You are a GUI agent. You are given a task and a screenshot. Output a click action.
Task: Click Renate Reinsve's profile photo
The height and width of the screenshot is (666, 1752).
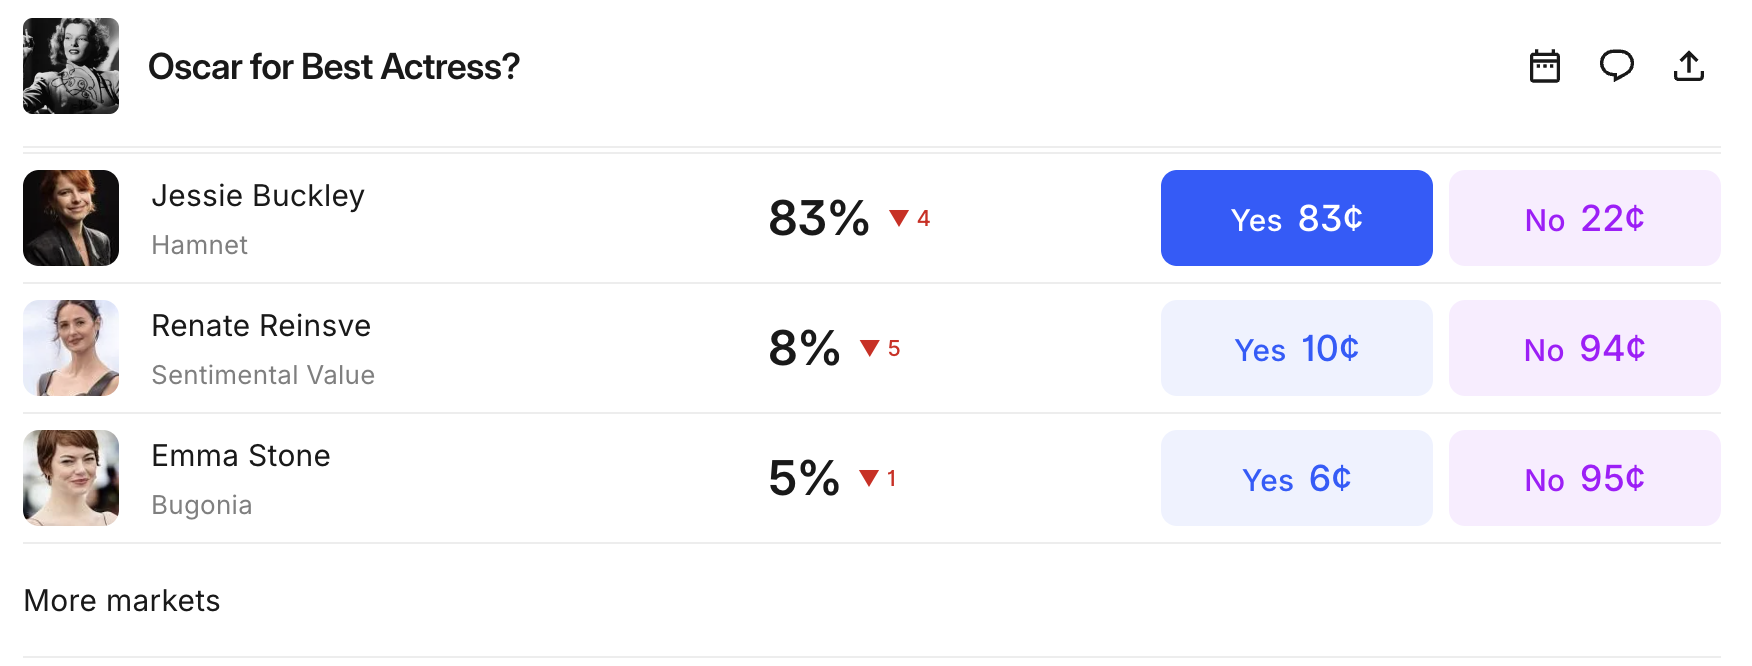pyautogui.click(x=71, y=348)
